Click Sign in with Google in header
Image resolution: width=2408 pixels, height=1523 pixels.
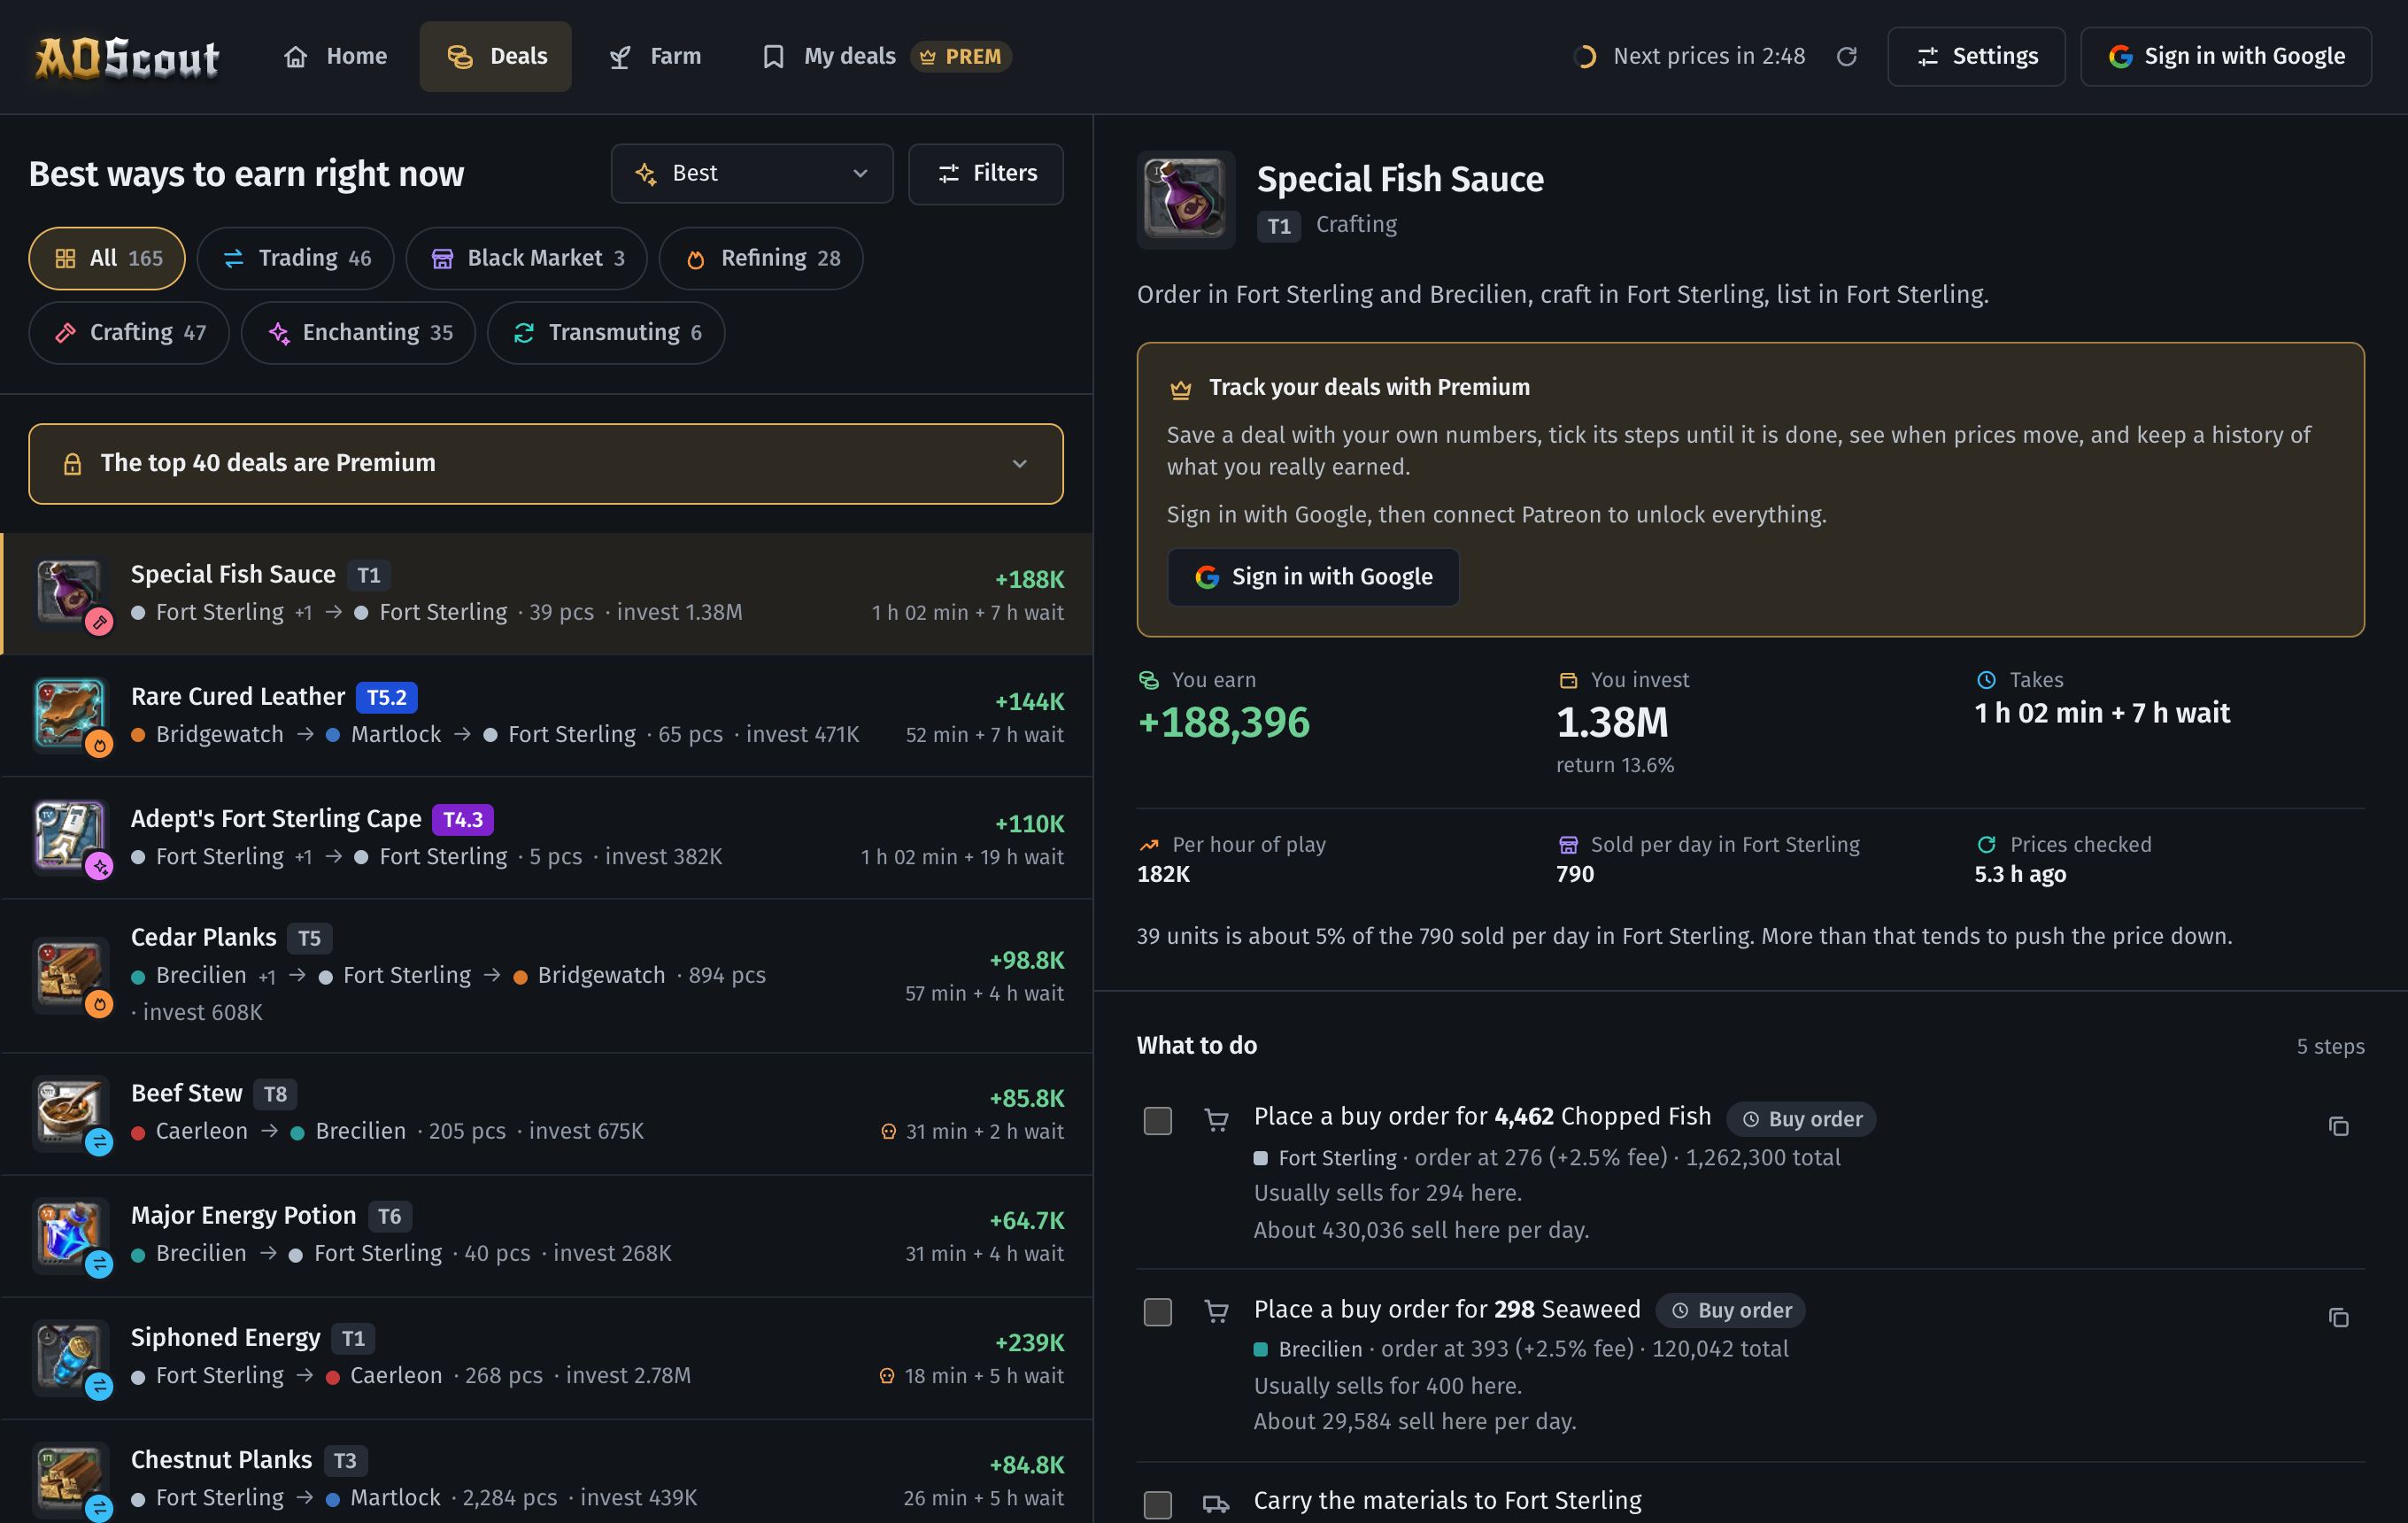(2226, 57)
